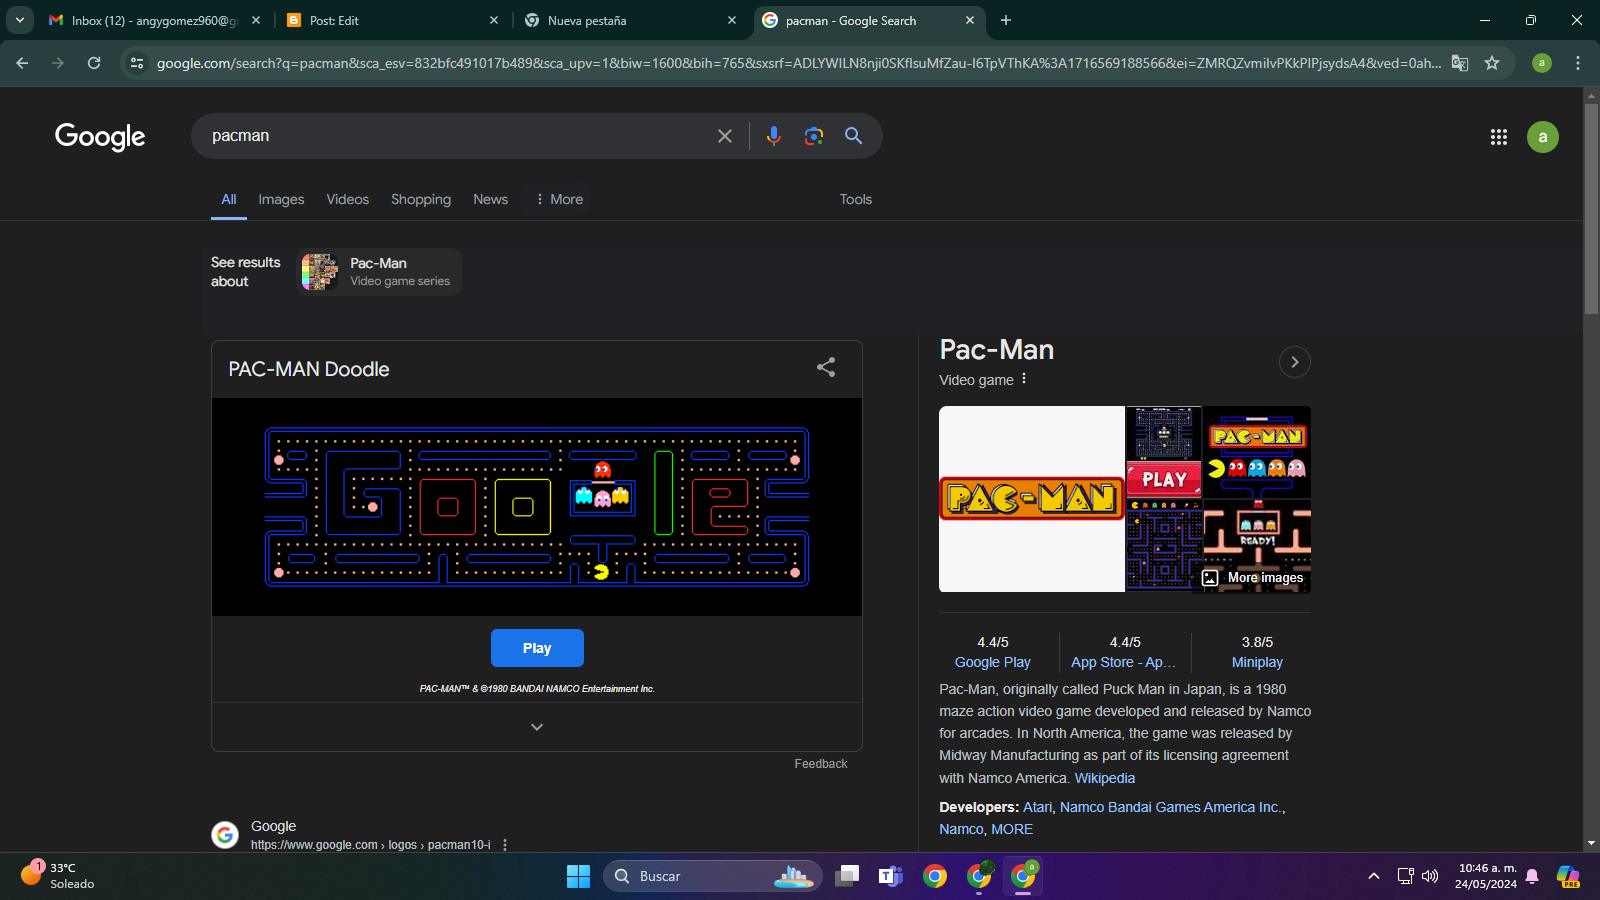Open options menu for Google result
The height and width of the screenshot is (900, 1600).
click(x=505, y=845)
